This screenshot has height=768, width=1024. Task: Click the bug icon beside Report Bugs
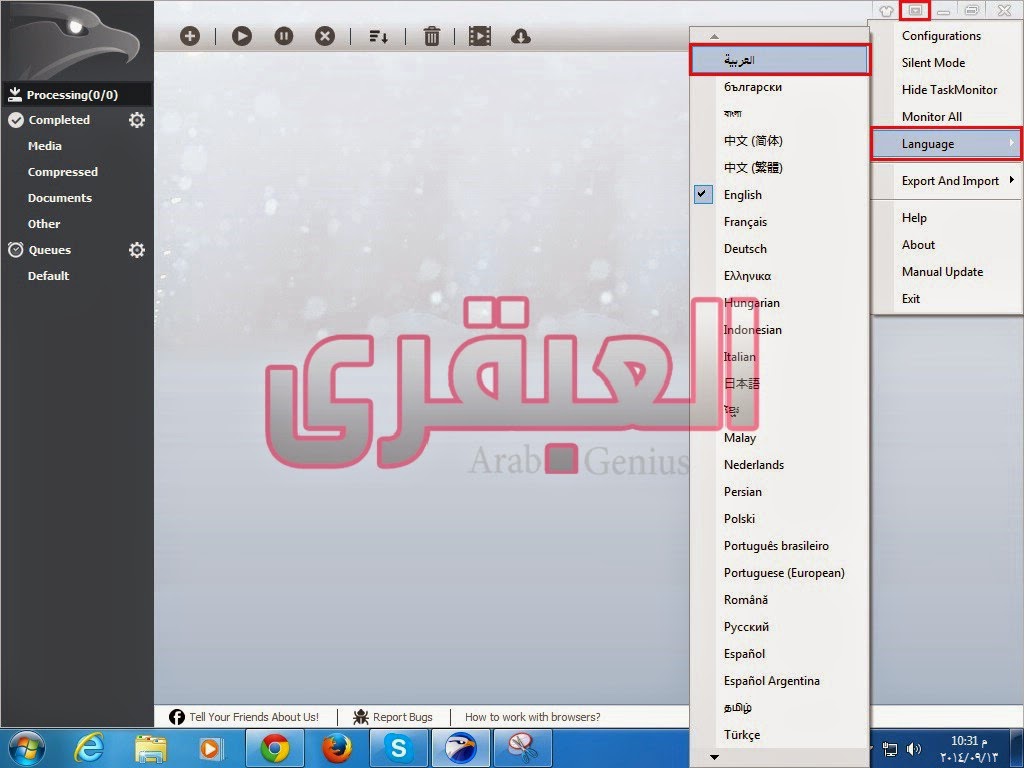pos(360,717)
